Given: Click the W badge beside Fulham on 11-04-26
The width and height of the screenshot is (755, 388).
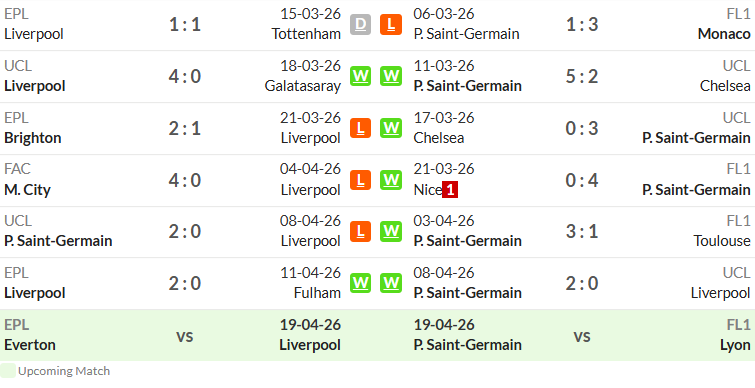Looking at the screenshot, I should pos(361,283).
